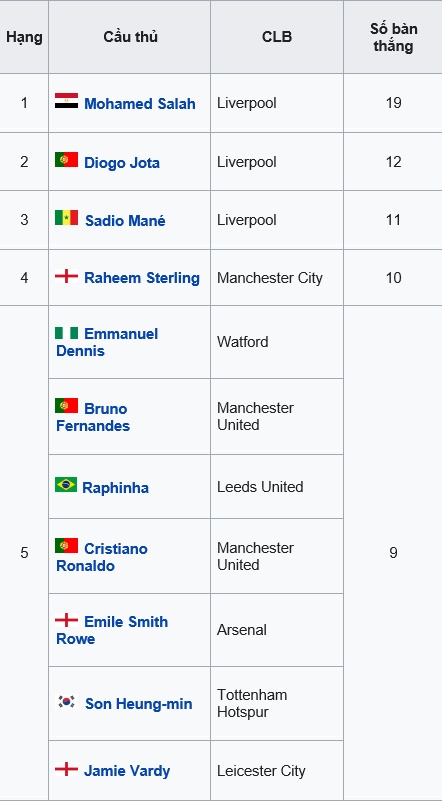This screenshot has width=442, height=803.
Task: Click the Egypt flag beside Mohamed Salah
Action: click(67, 101)
